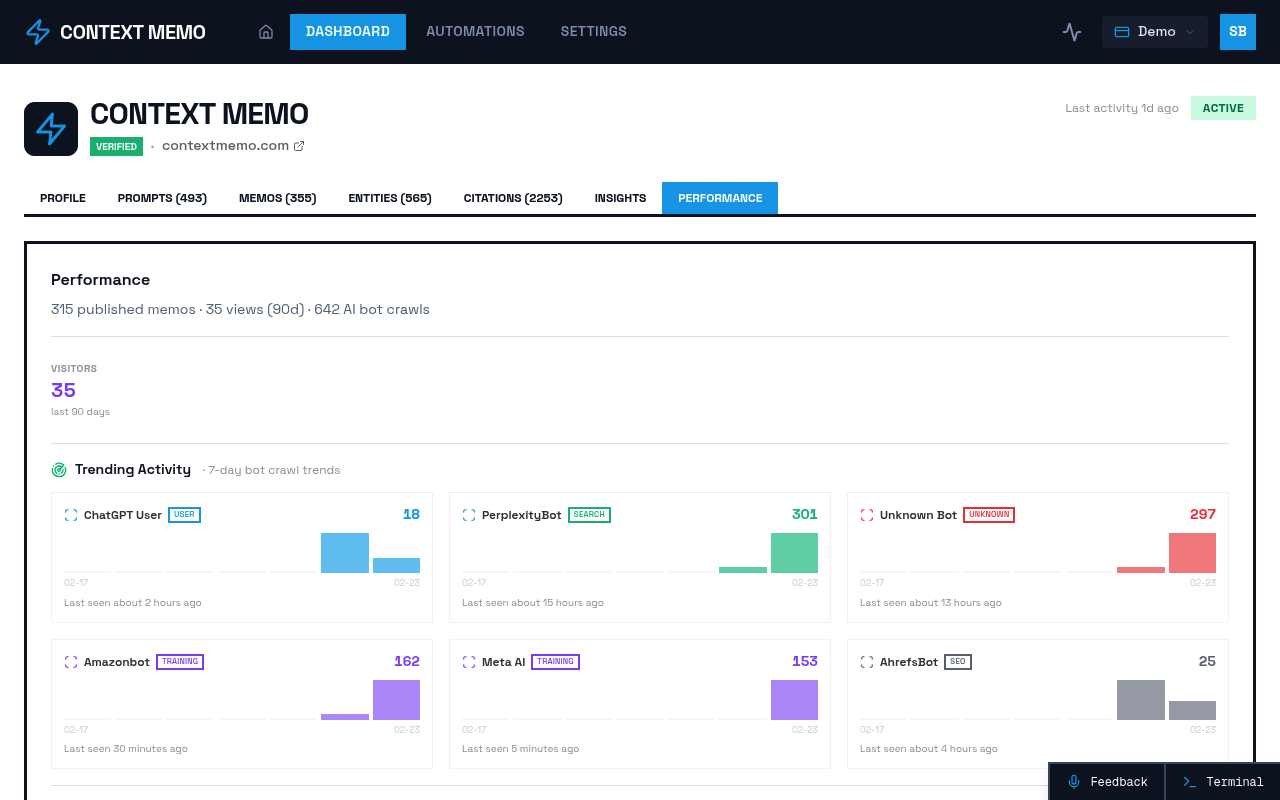
Task: Follow the contextmemo.com link
Action: click(224, 145)
